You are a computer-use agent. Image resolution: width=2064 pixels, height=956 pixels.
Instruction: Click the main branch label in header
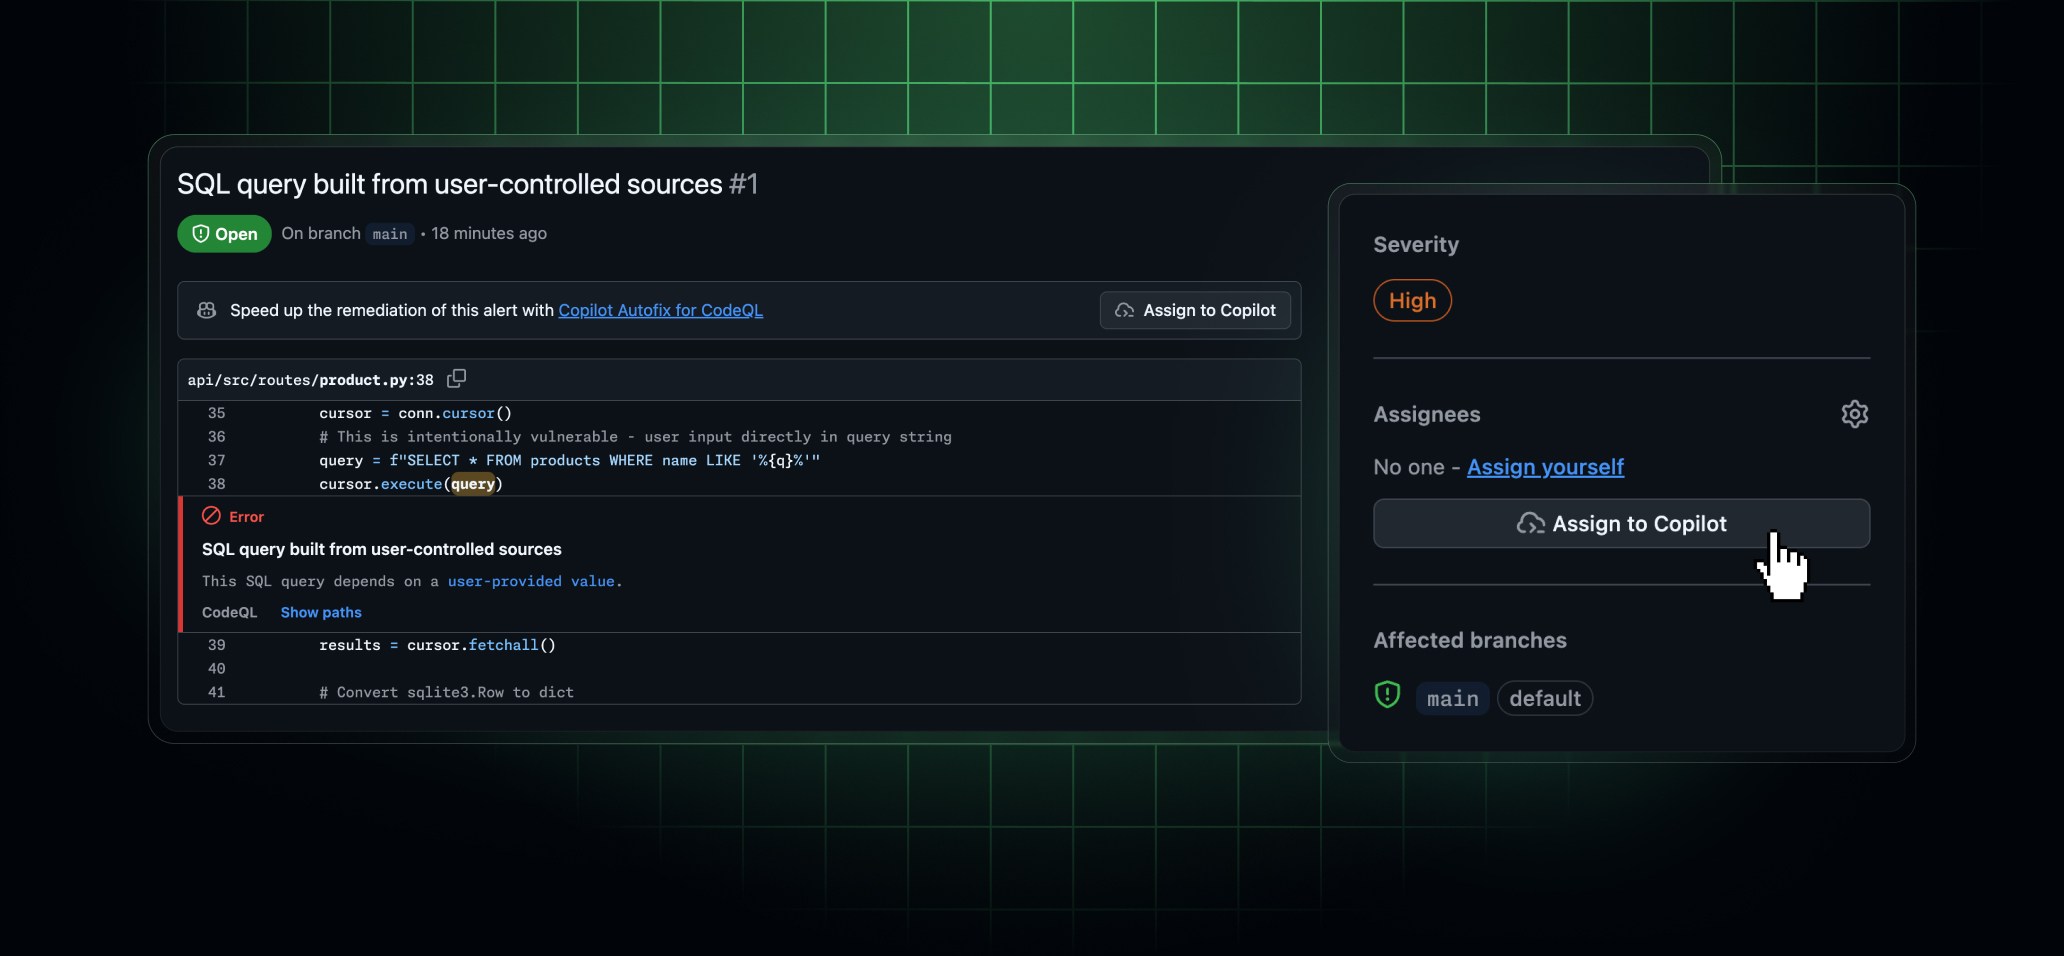point(390,234)
